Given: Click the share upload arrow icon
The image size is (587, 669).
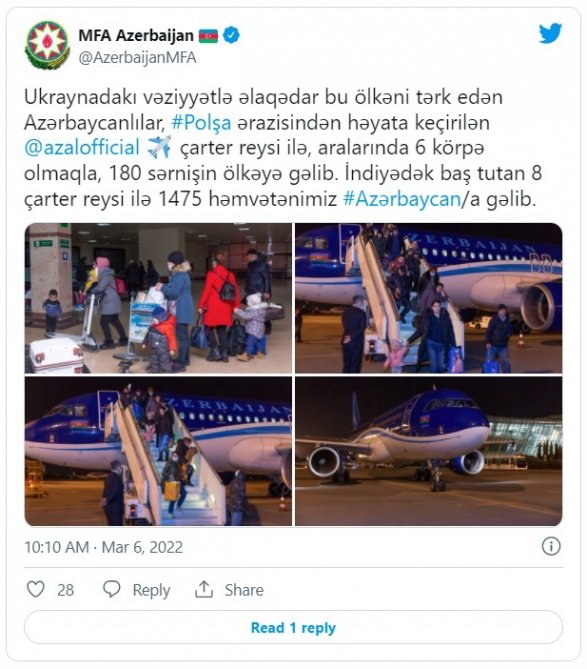Looking at the screenshot, I should [204, 589].
